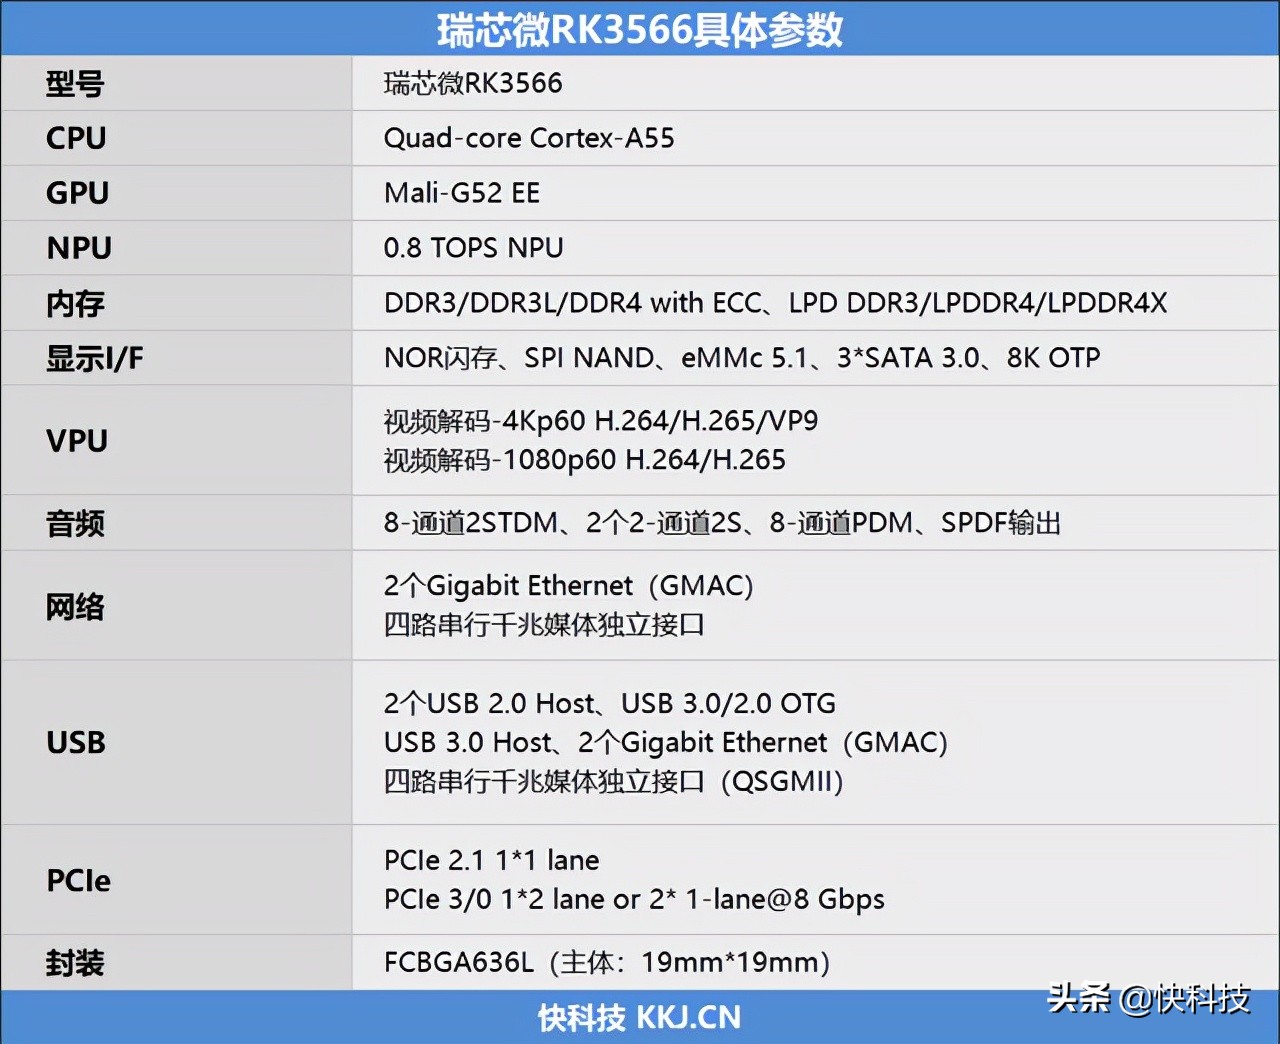The width and height of the screenshot is (1280, 1044).
Task: Select the 0.8 TOPS NPU text
Action: tap(473, 248)
